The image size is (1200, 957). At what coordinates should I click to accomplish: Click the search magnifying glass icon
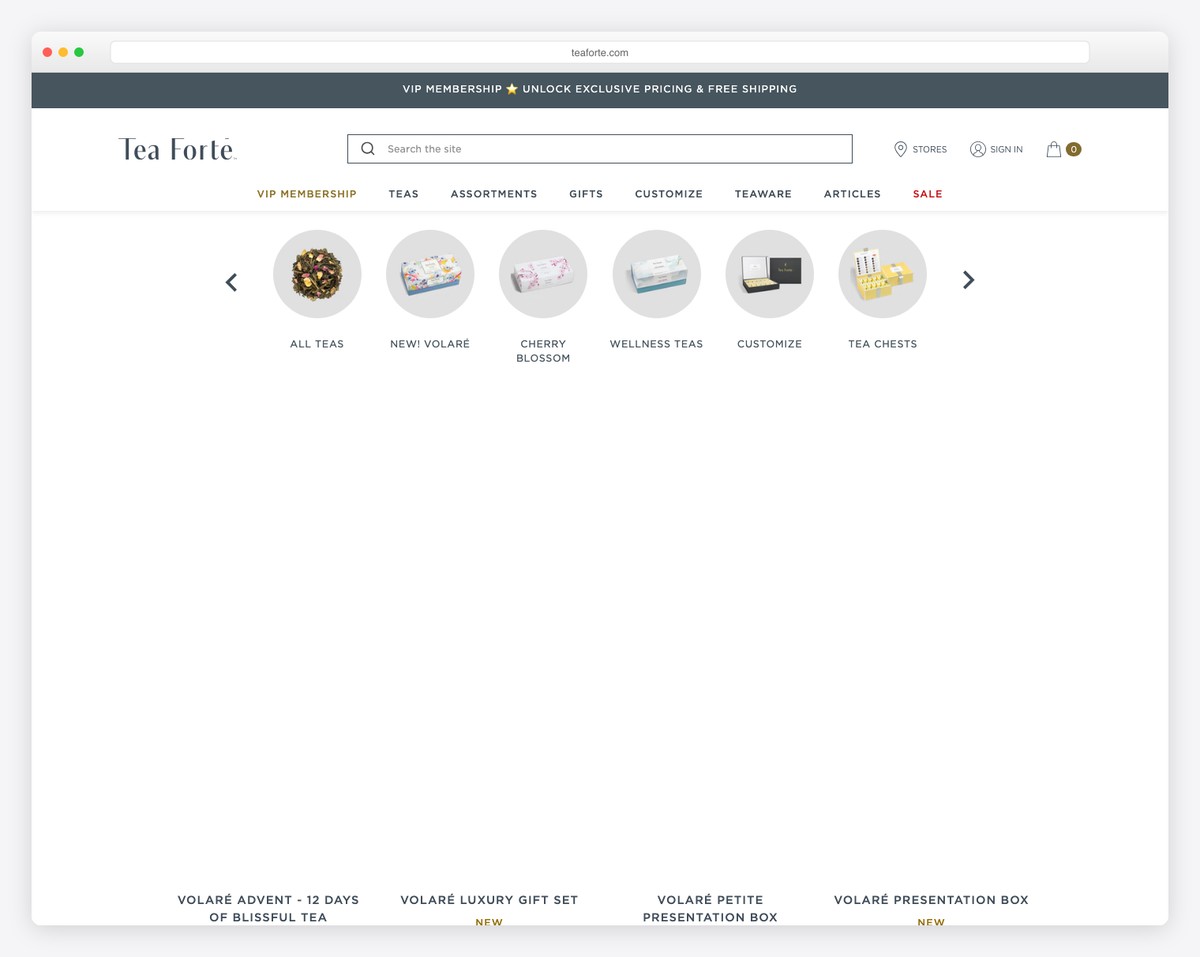tap(367, 148)
